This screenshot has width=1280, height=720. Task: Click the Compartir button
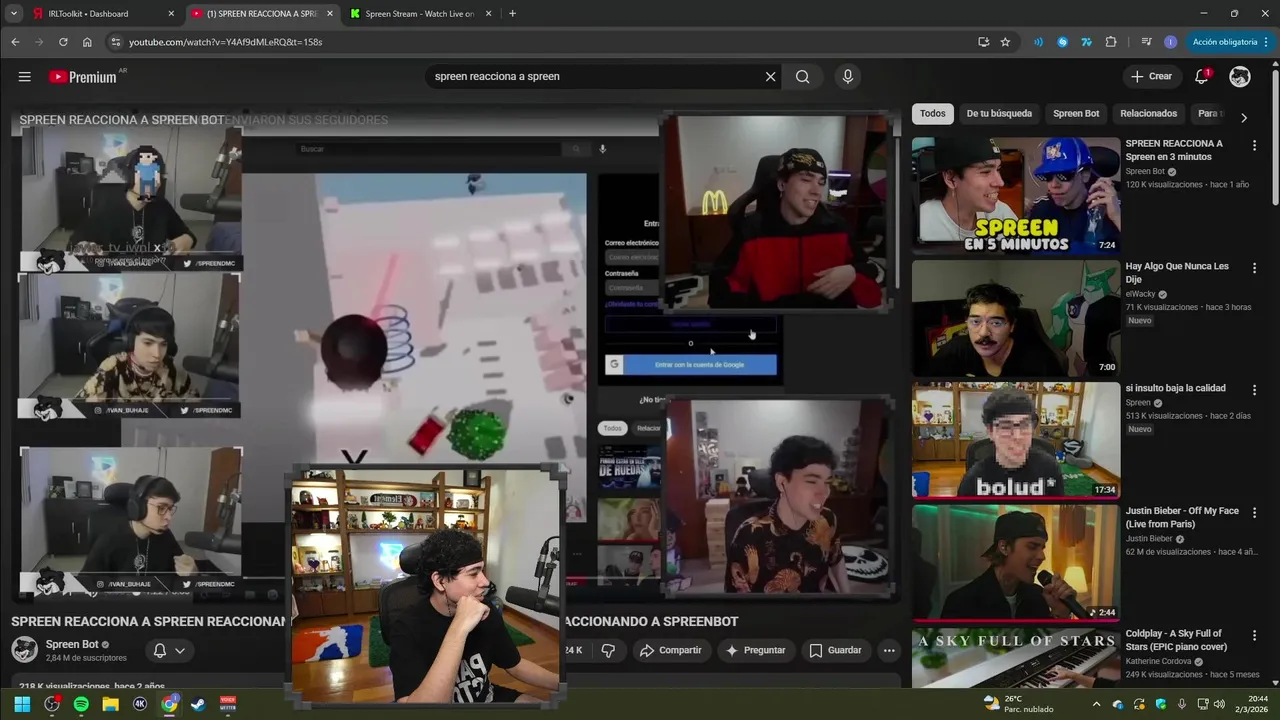tap(670, 650)
